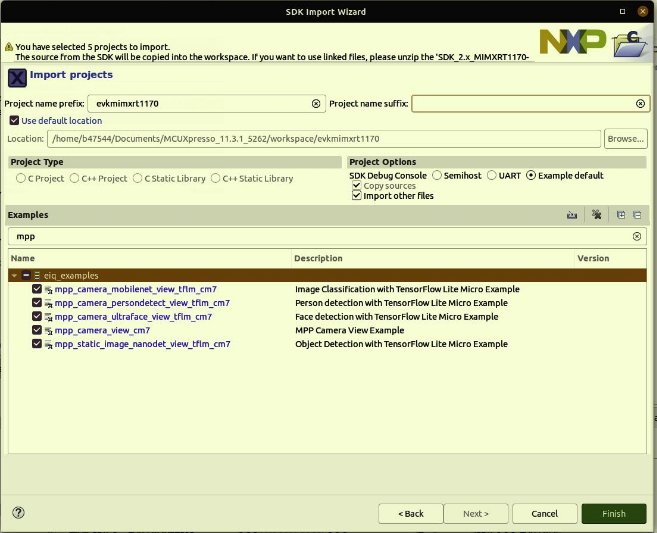Clear the project name prefix field
Viewport: 657px width, 533px height.
[316, 103]
